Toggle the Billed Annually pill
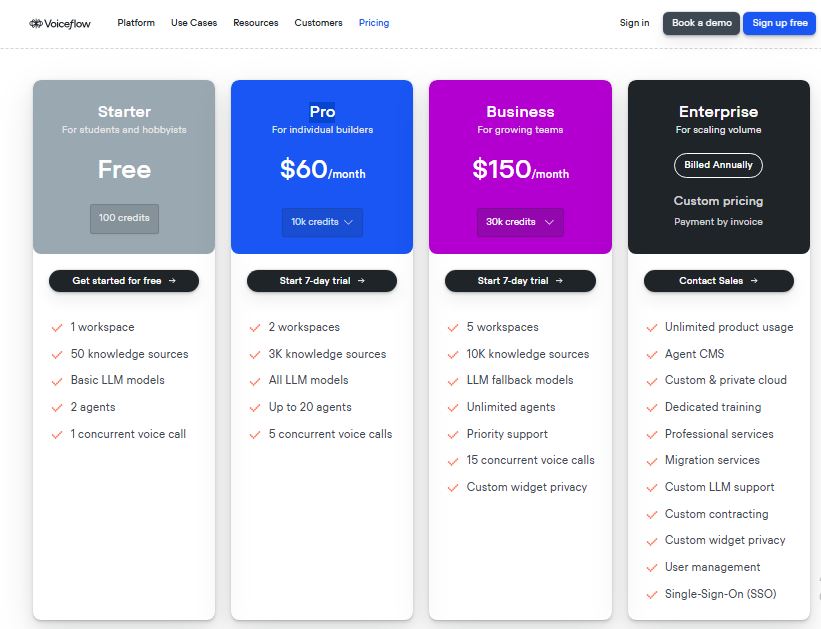The image size is (821, 629). pyautogui.click(x=718, y=165)
